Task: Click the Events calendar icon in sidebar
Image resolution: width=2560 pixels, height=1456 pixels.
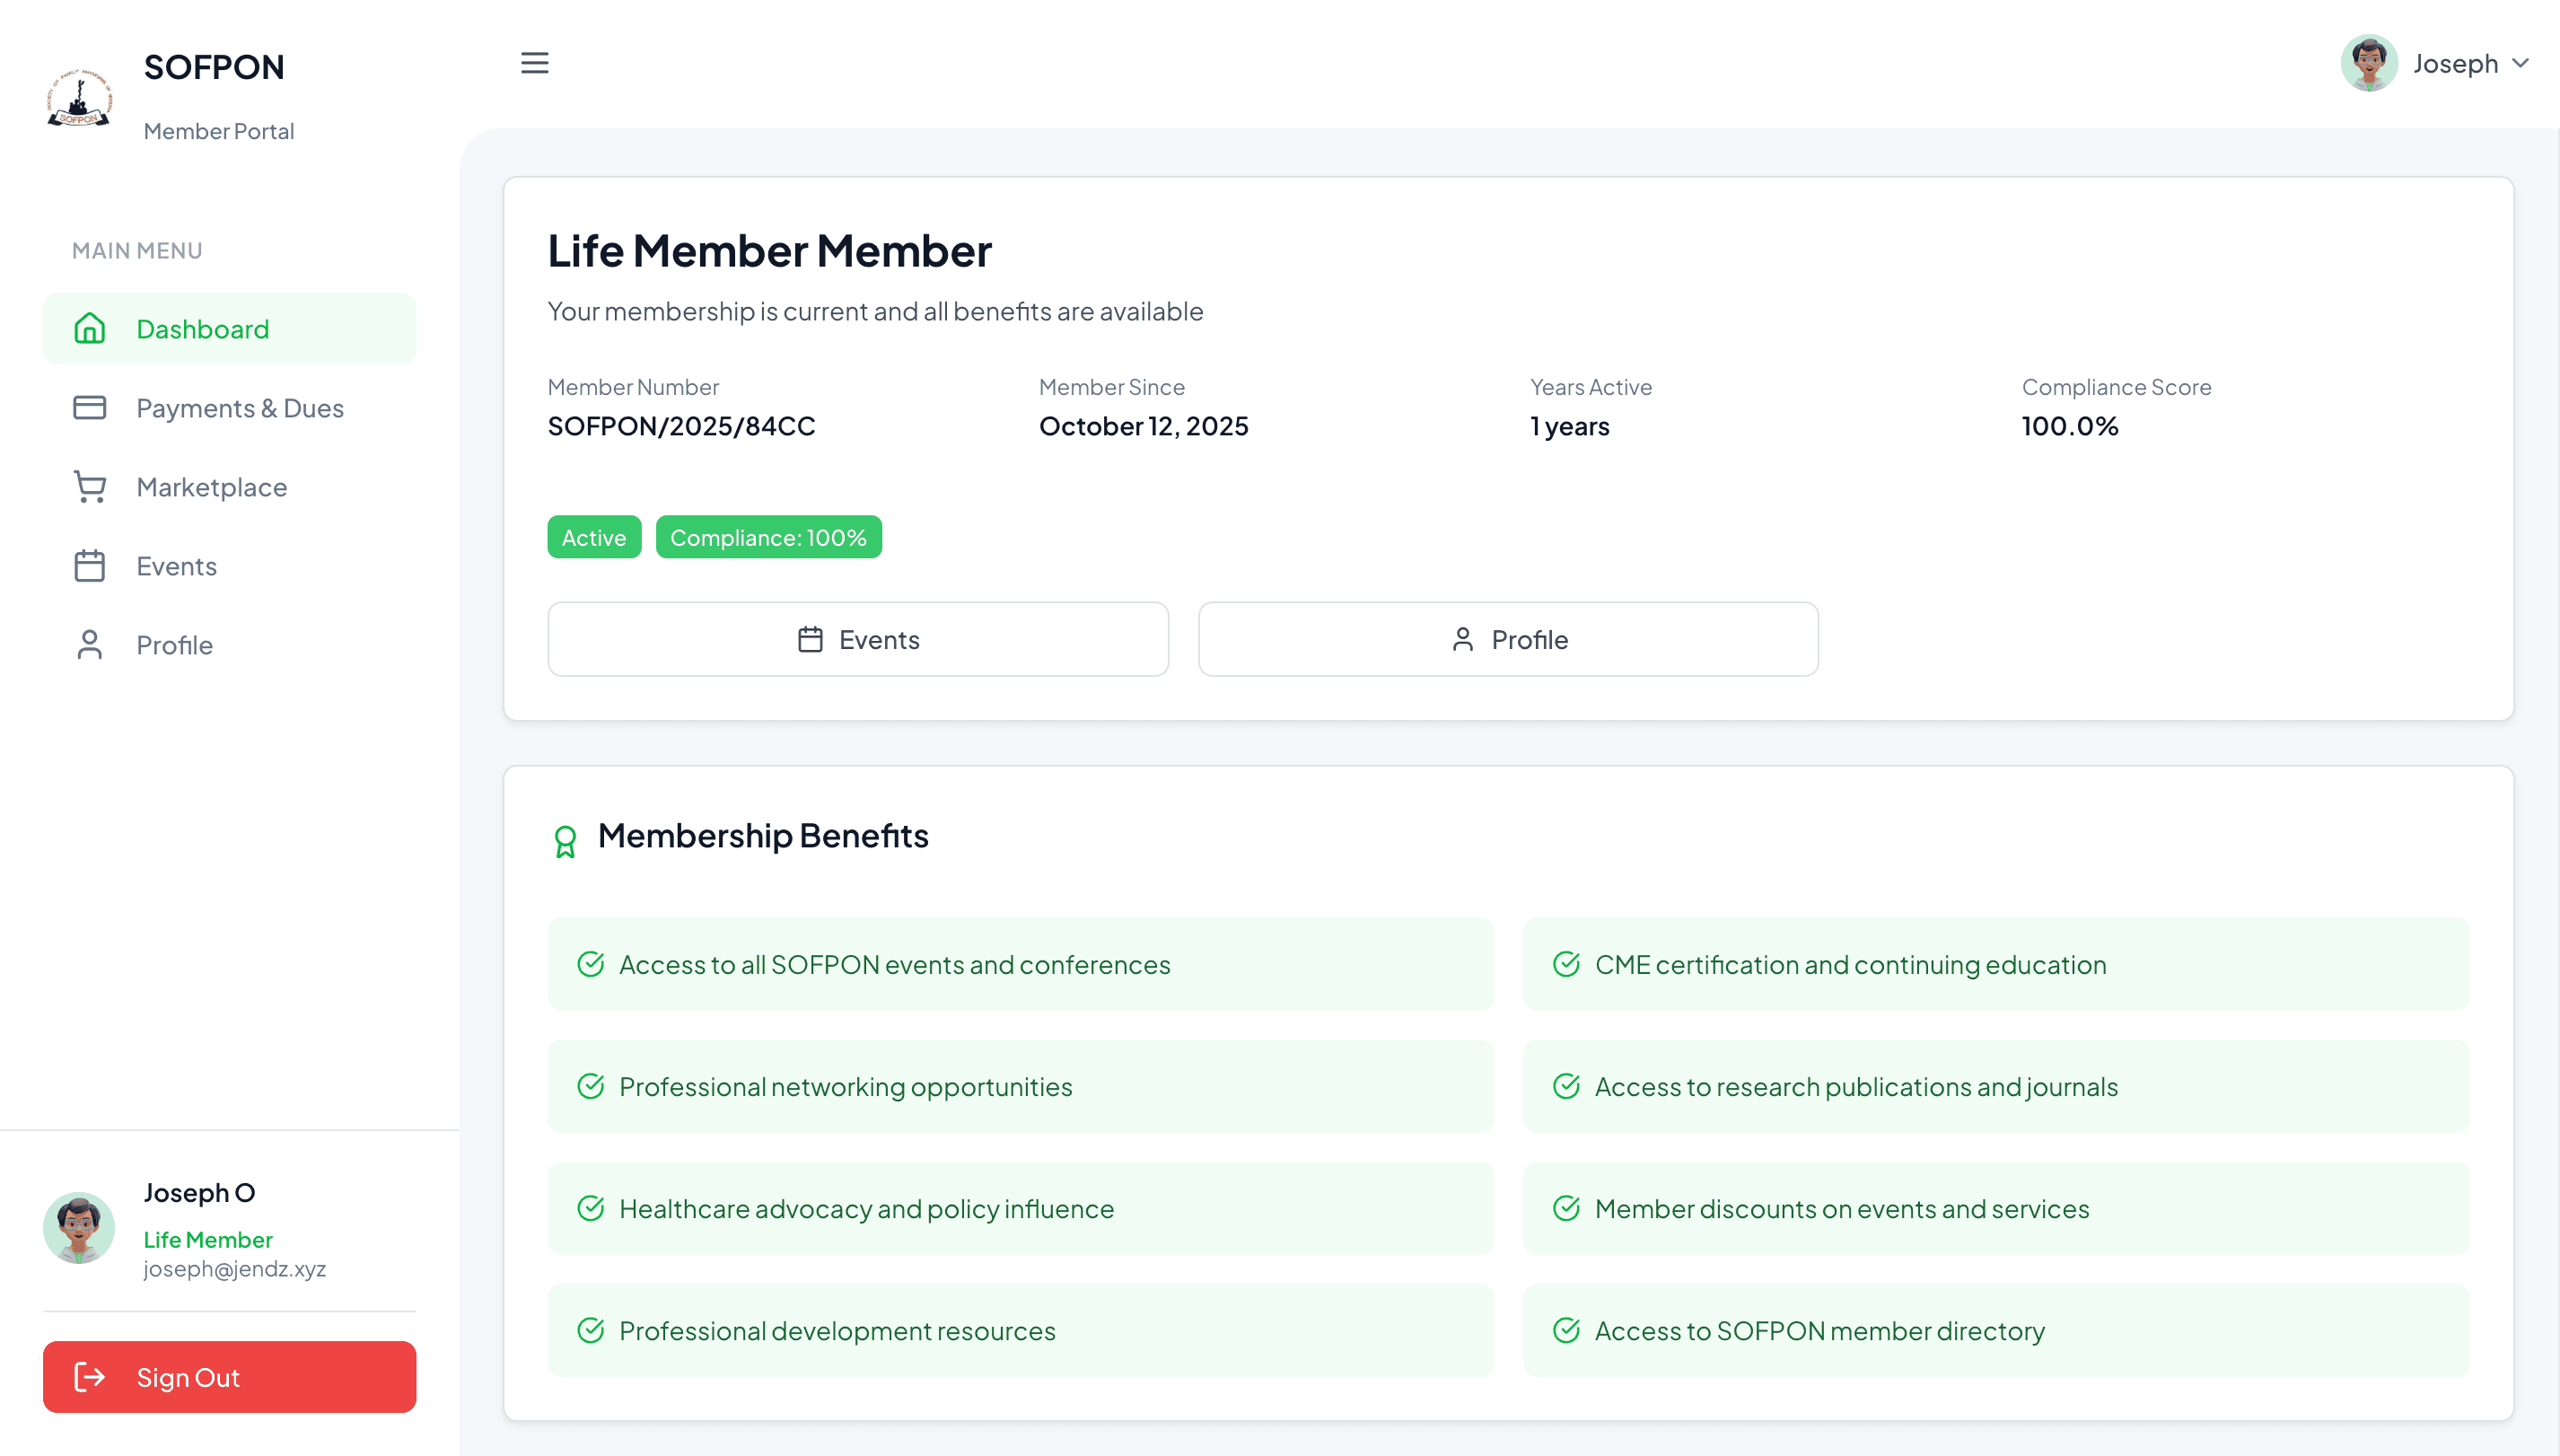Action: (x=89, y=565)
